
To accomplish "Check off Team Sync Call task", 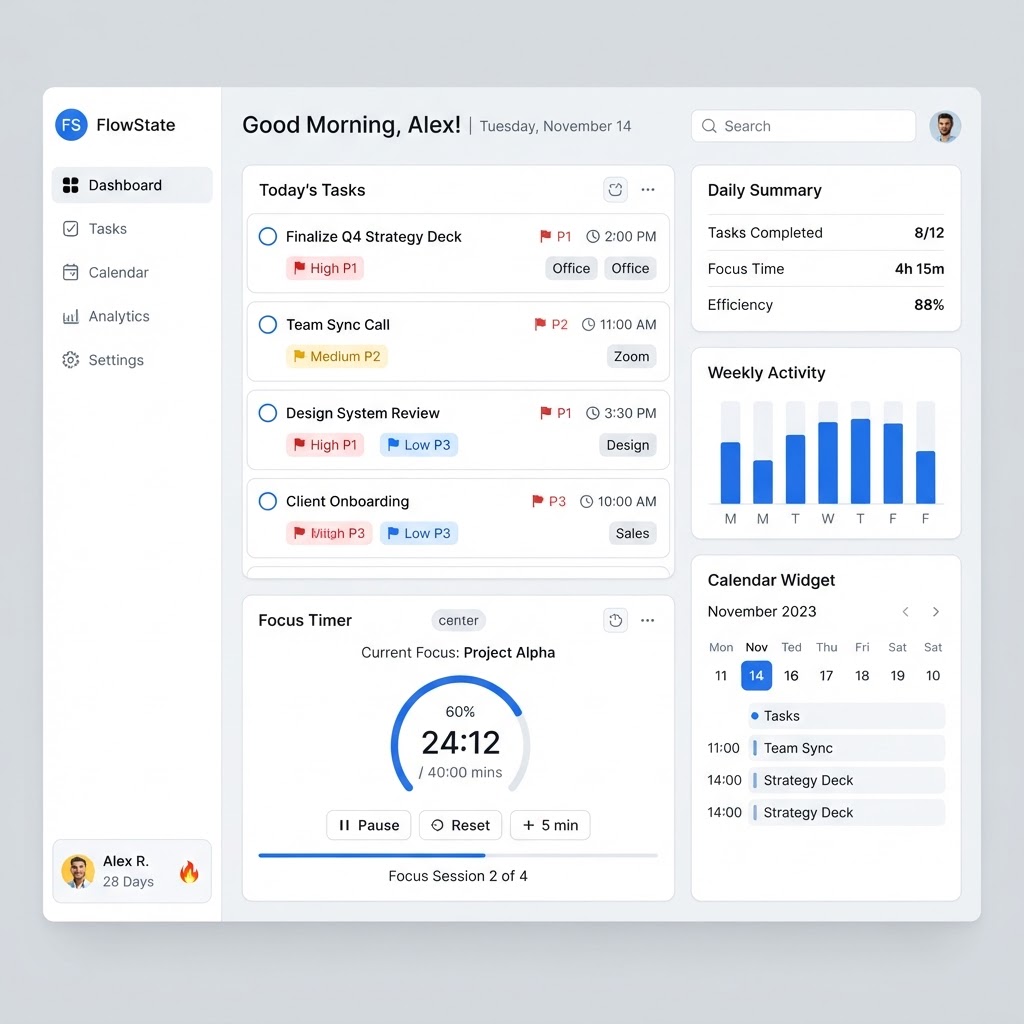I will click(x=268, y=325).
